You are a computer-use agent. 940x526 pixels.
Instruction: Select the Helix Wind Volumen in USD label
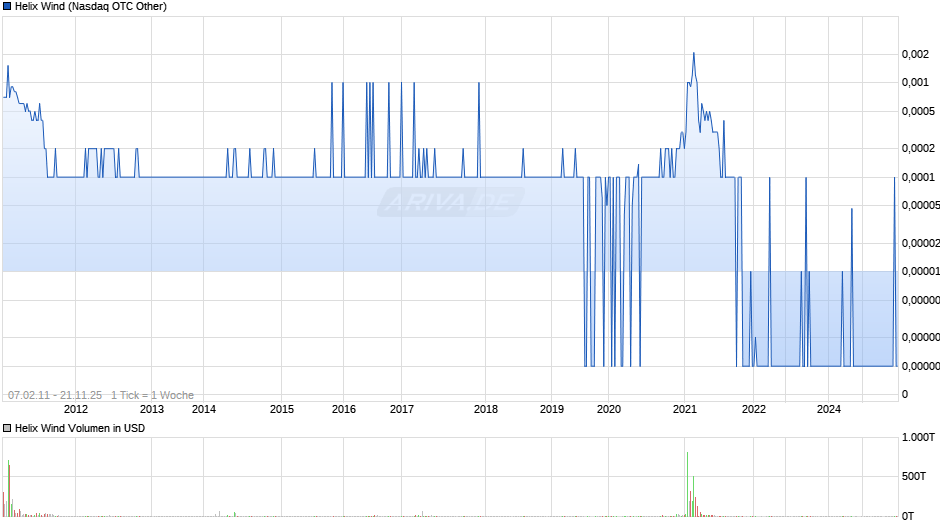pyautogui.click(x=80, y=428)
